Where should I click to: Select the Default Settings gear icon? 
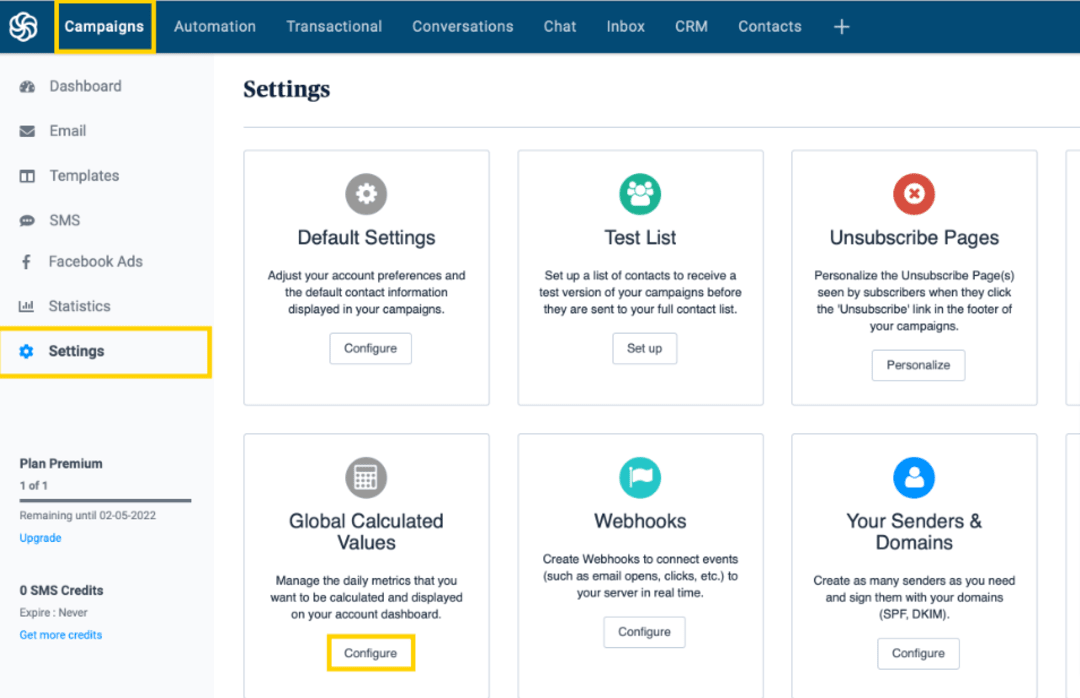point(366,194)
